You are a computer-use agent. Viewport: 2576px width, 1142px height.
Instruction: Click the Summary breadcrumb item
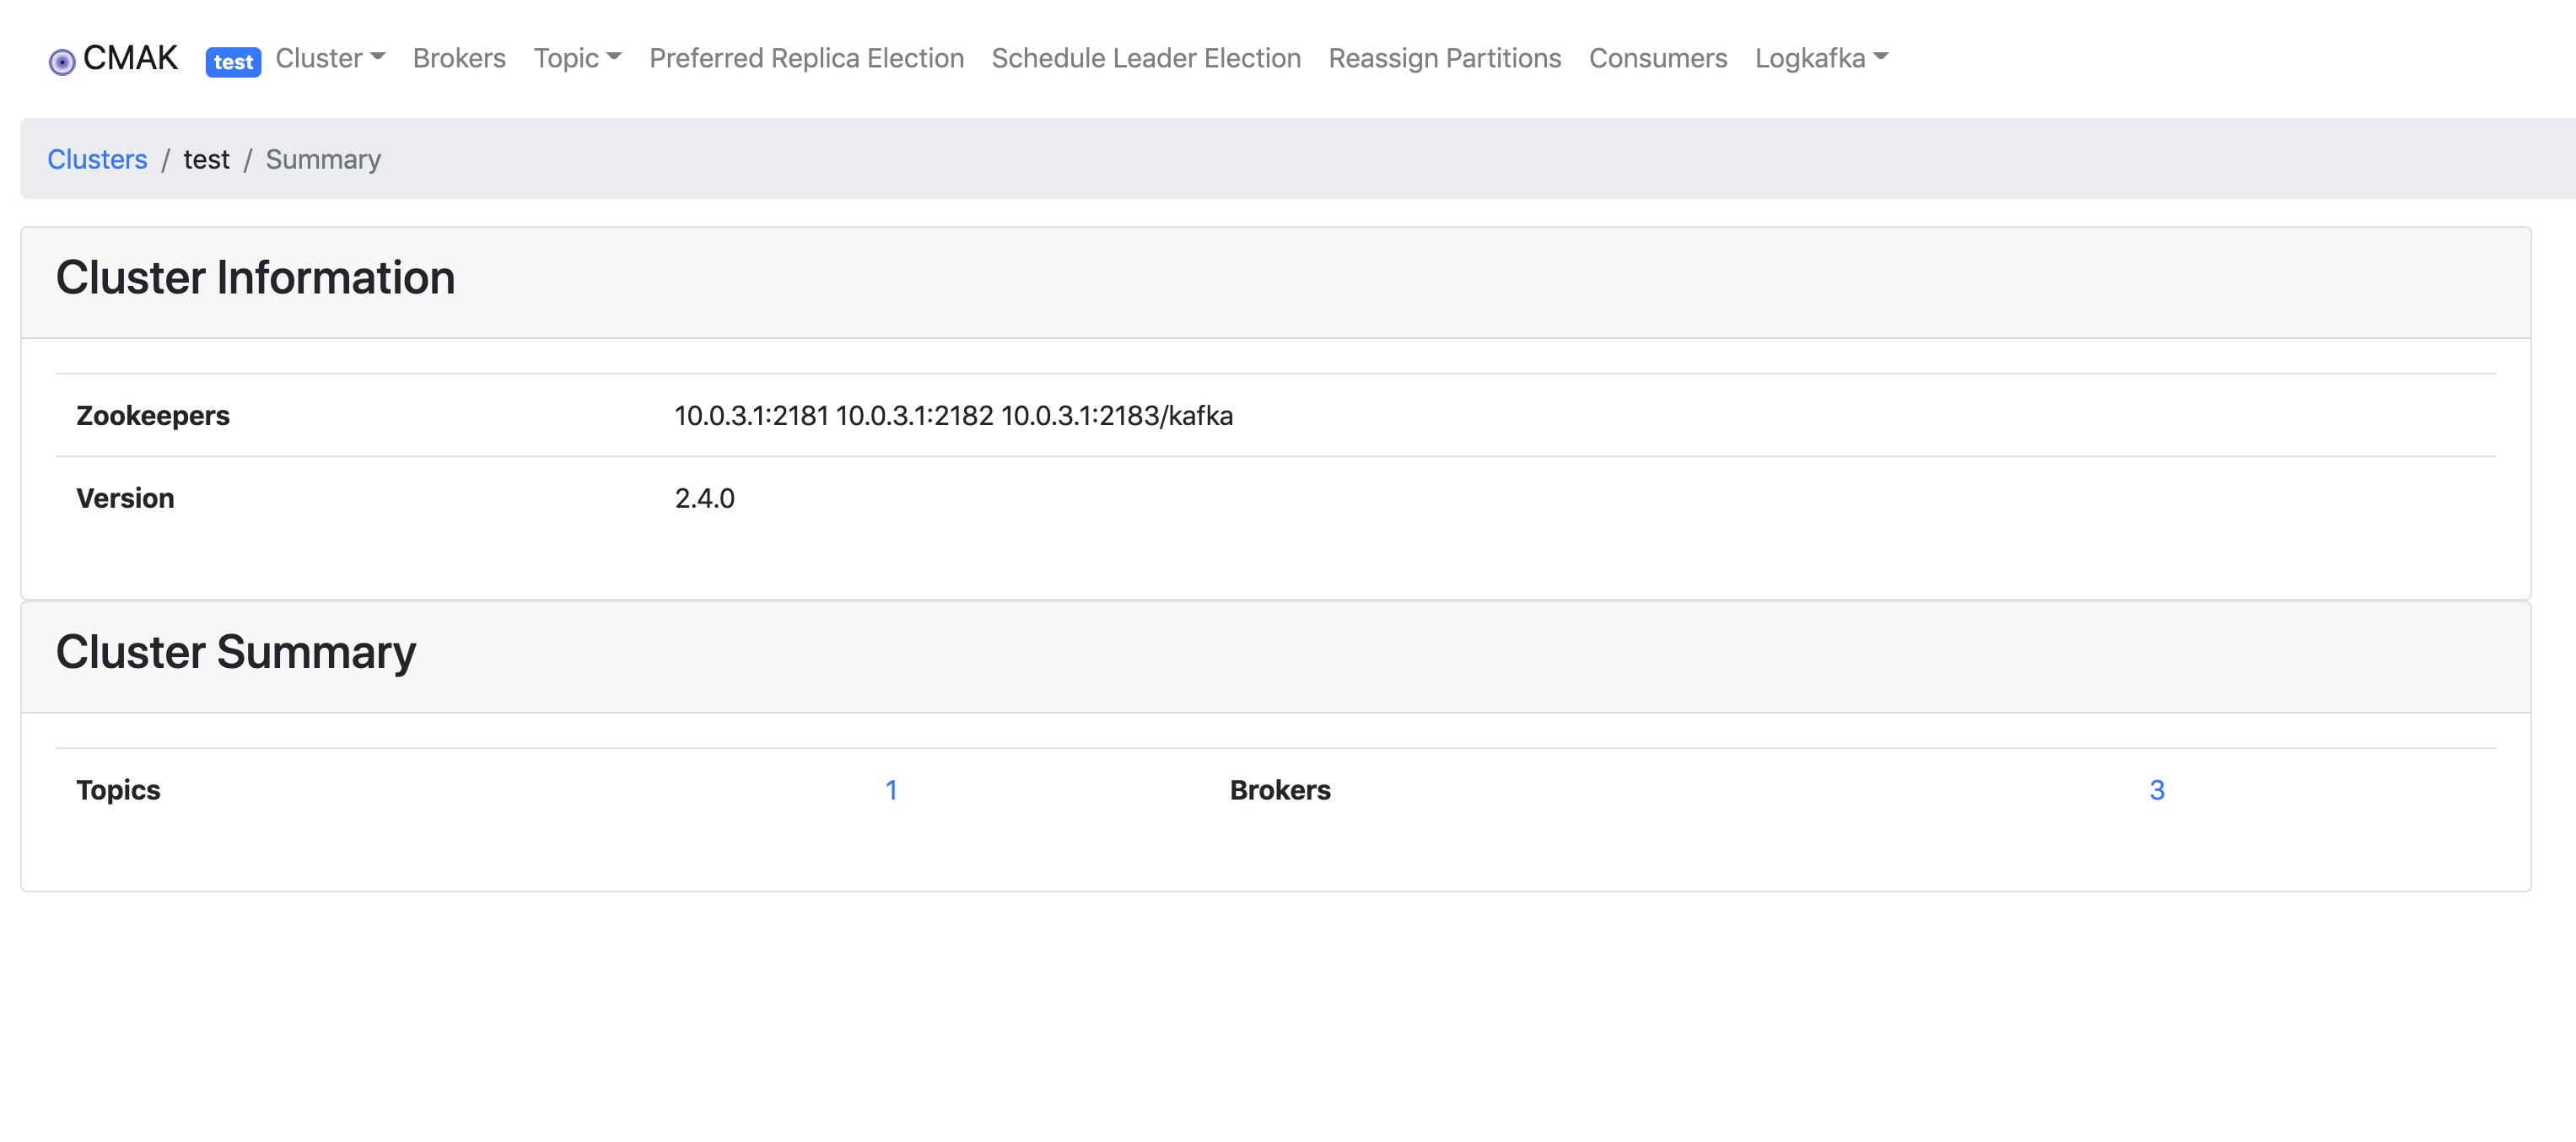[x=323, y=159]
